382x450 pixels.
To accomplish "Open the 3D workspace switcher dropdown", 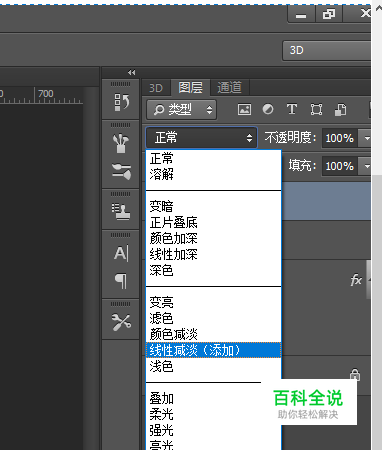I will coord(327,51).
